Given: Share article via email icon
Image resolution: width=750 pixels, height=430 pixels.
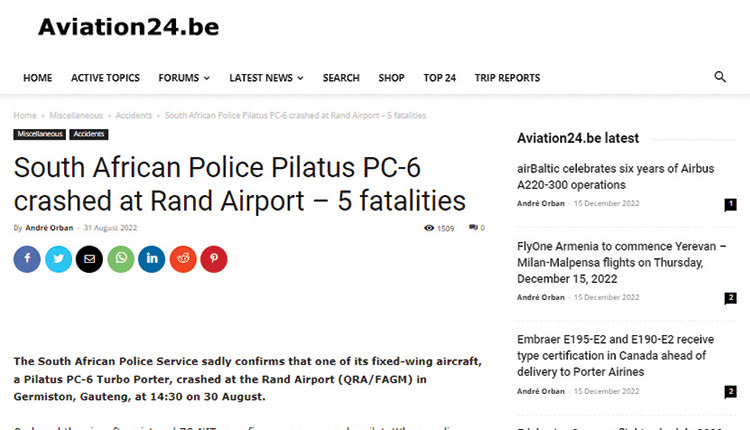Looking at the screenshot, I should click(89, 259).
